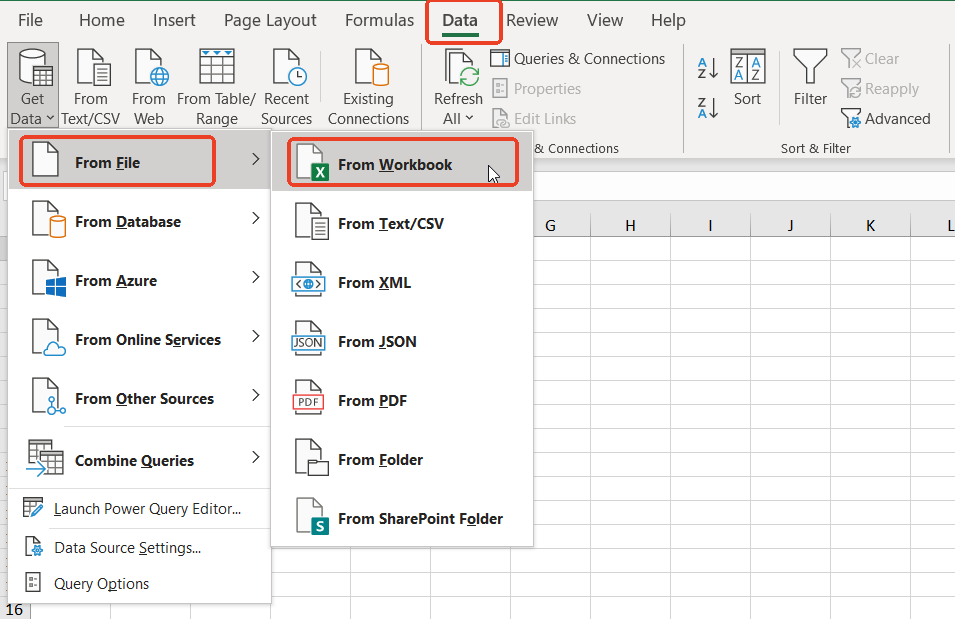Open Advanced filter options
The image size is (955, 619).
886,118
